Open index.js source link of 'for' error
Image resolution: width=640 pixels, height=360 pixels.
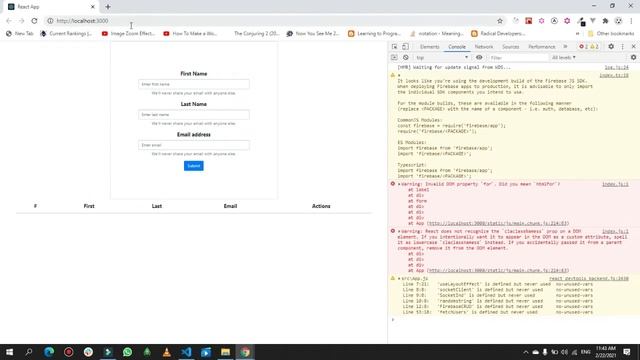pos(615,184)
